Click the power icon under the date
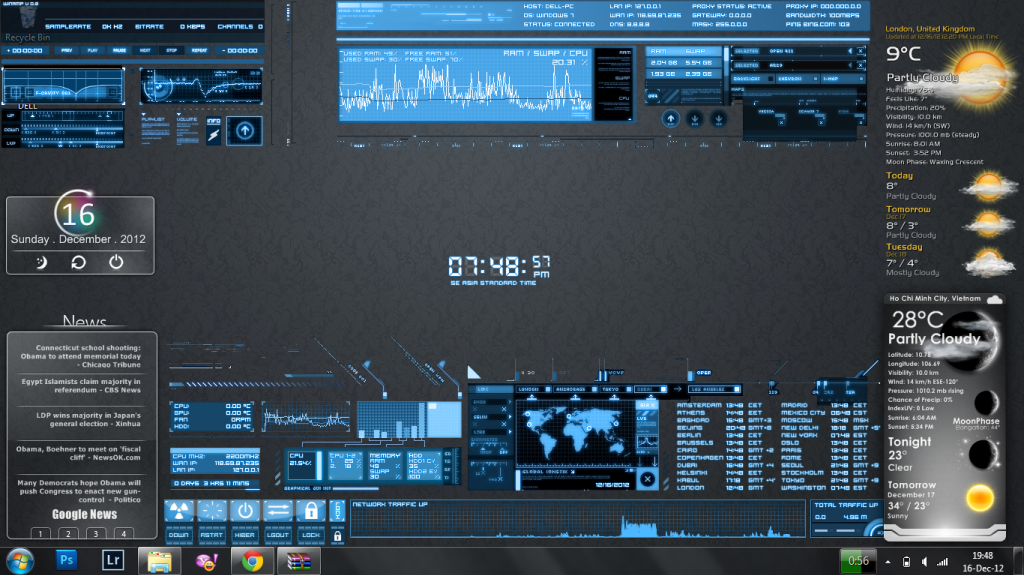Viewport: 1024px width, 575px height. click(116, 262)
